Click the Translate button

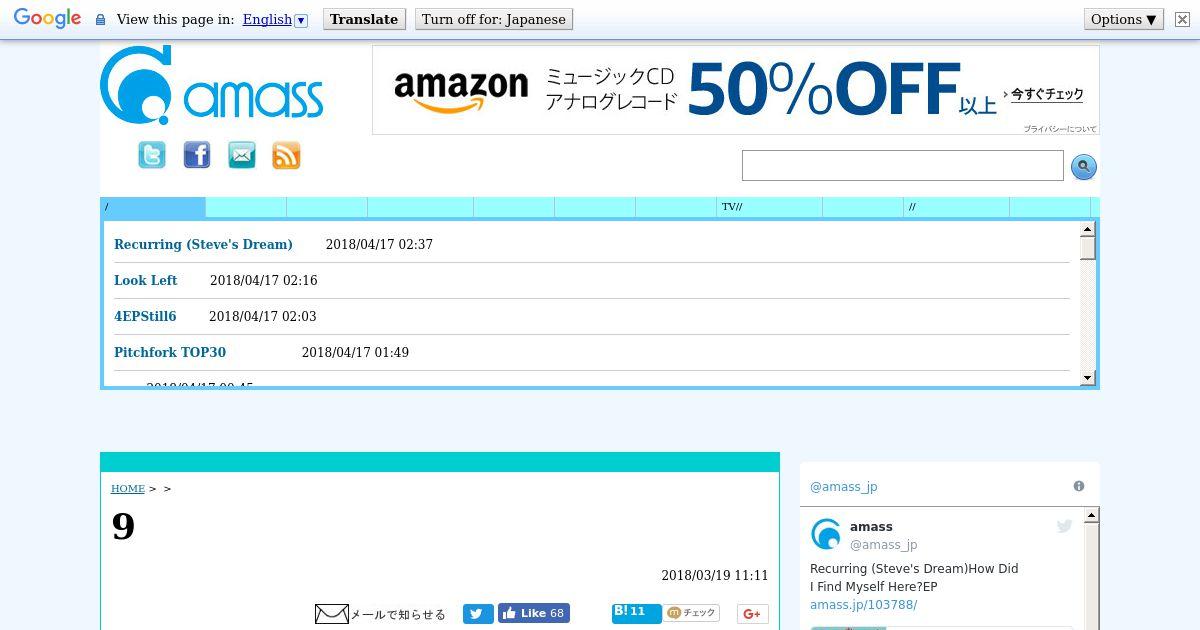click(x=364, y=19)
